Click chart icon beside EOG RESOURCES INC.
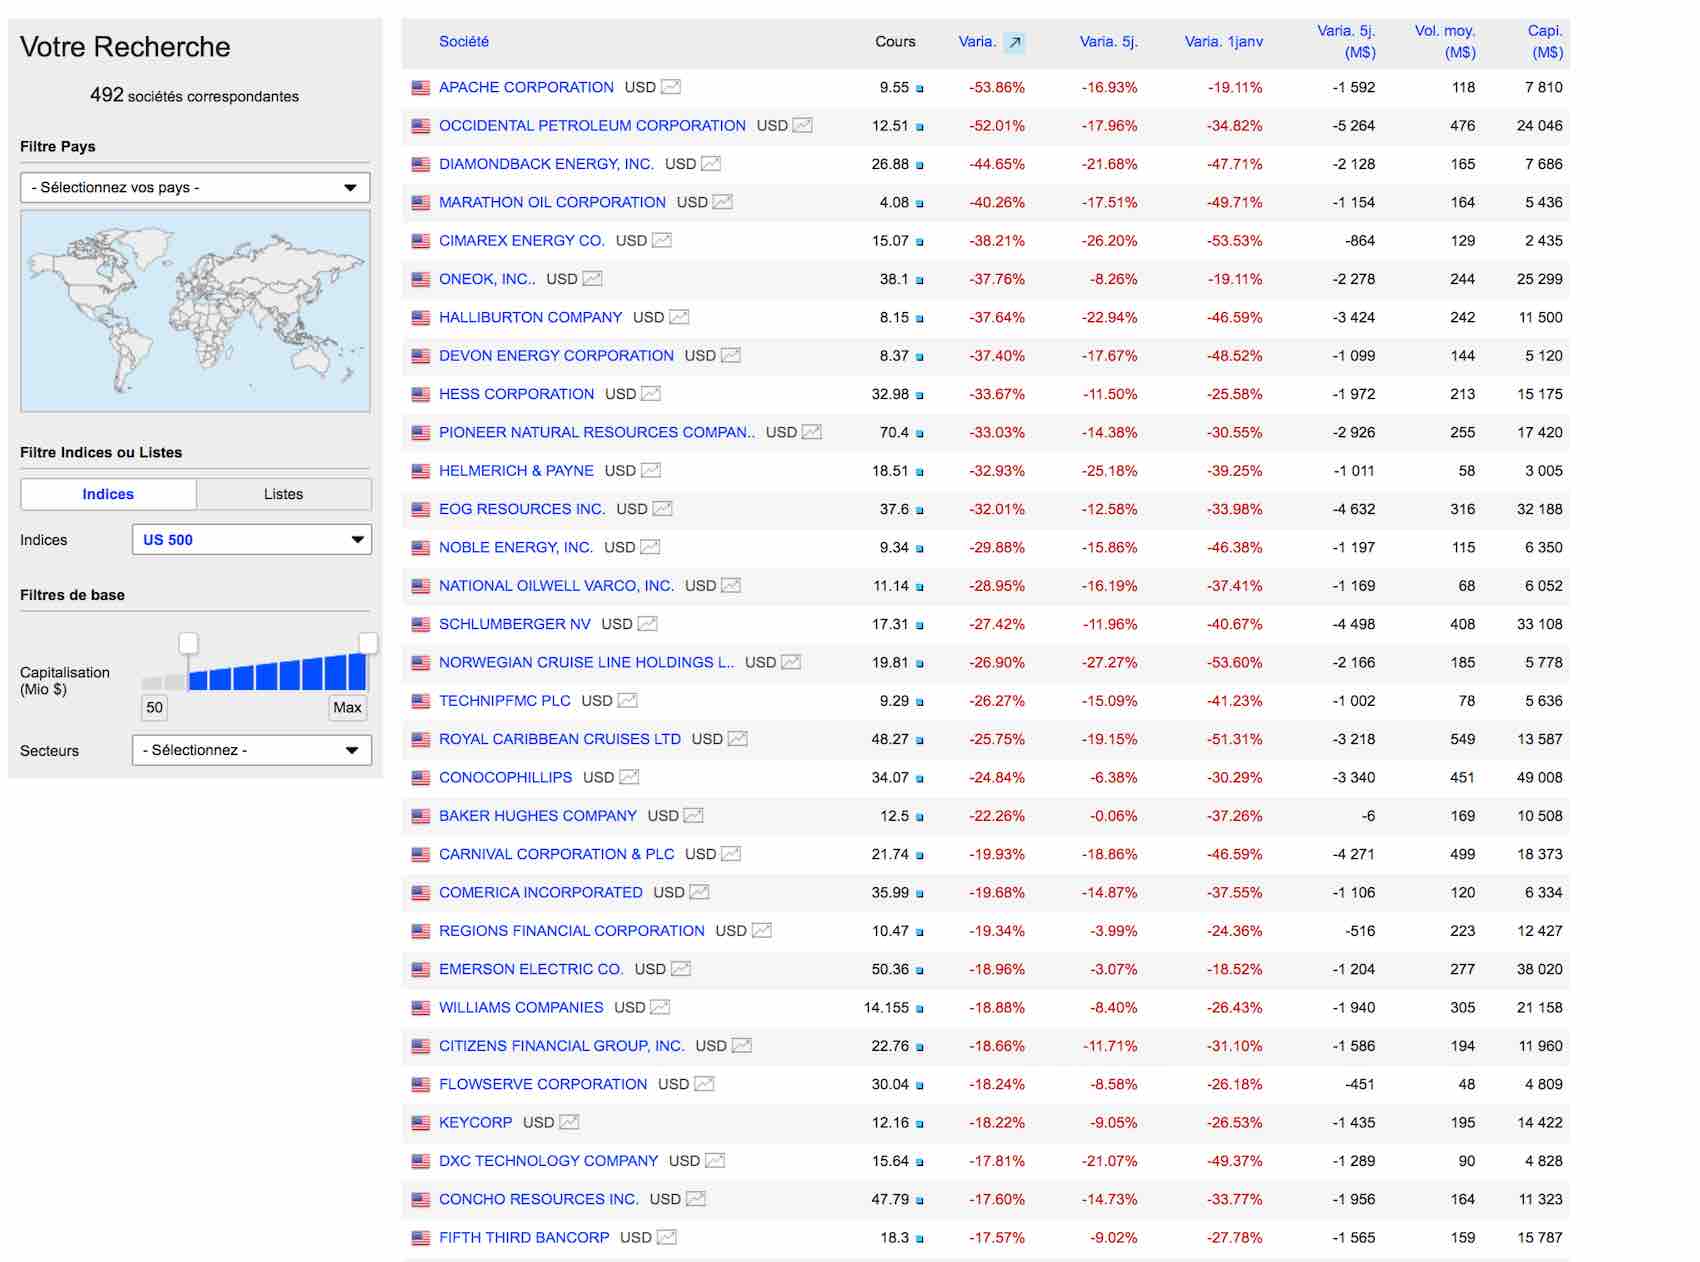The width and height of the screenshot is (1700, 1262). (662, 509)
